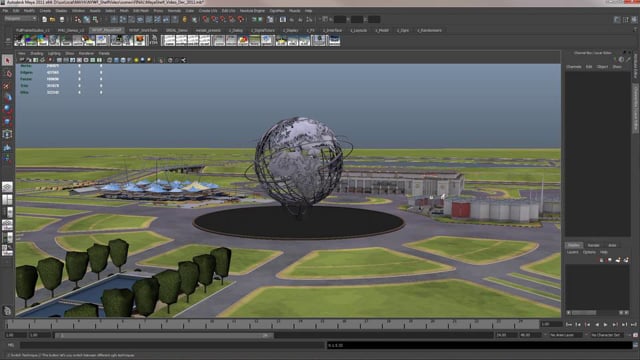Click the current frame number field
The width and height of the screenshot is (640, 360).
(551, 324)
